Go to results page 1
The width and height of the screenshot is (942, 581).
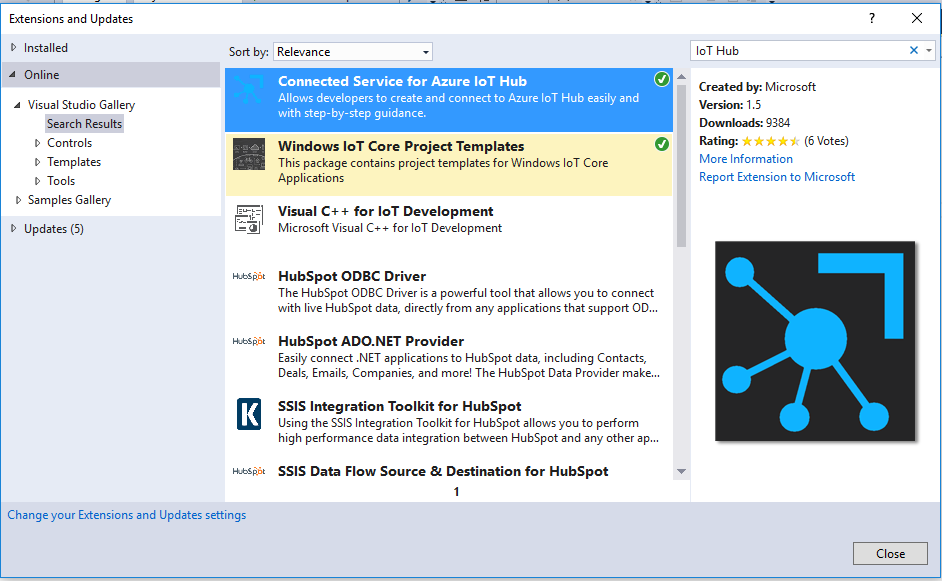[x=456, y=491]
